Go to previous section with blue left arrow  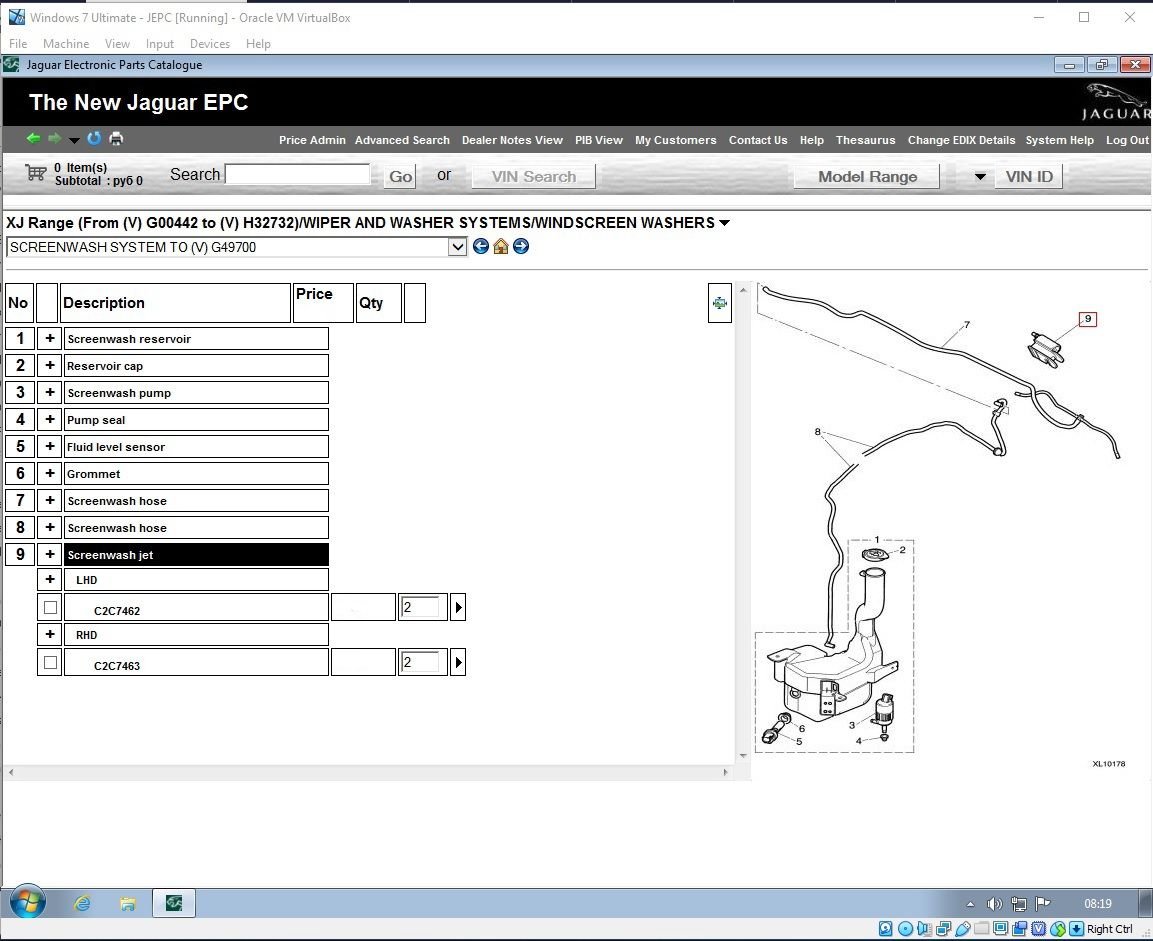coord(481,247)
